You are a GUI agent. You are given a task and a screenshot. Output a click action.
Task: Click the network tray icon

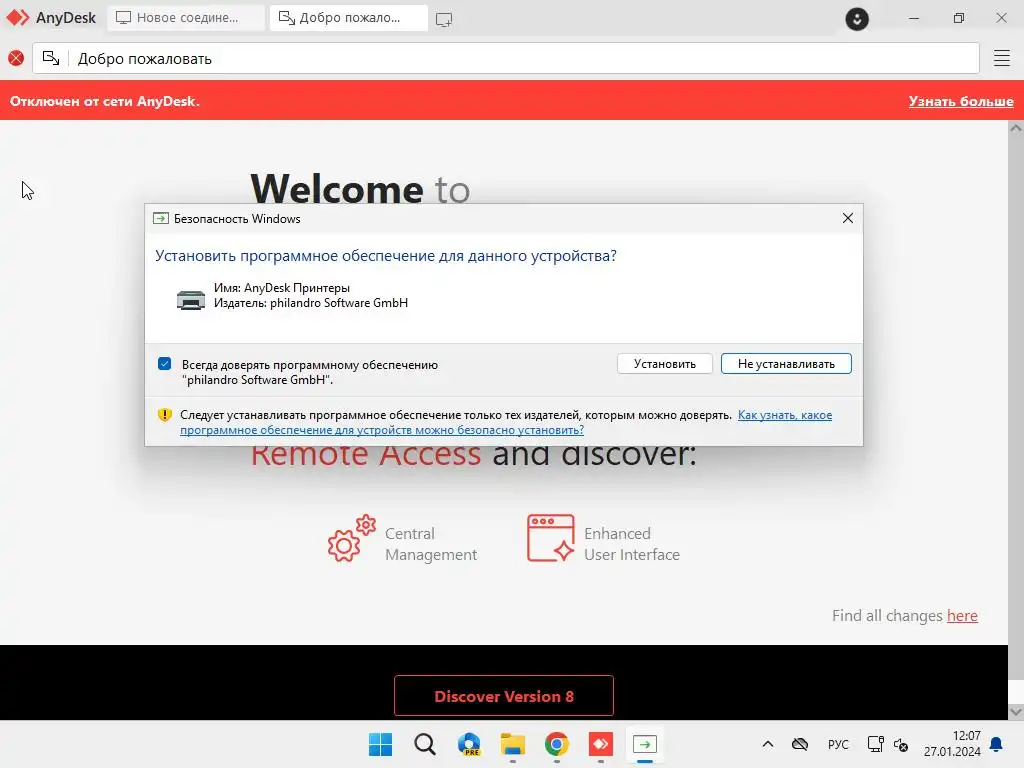point(875,744)
